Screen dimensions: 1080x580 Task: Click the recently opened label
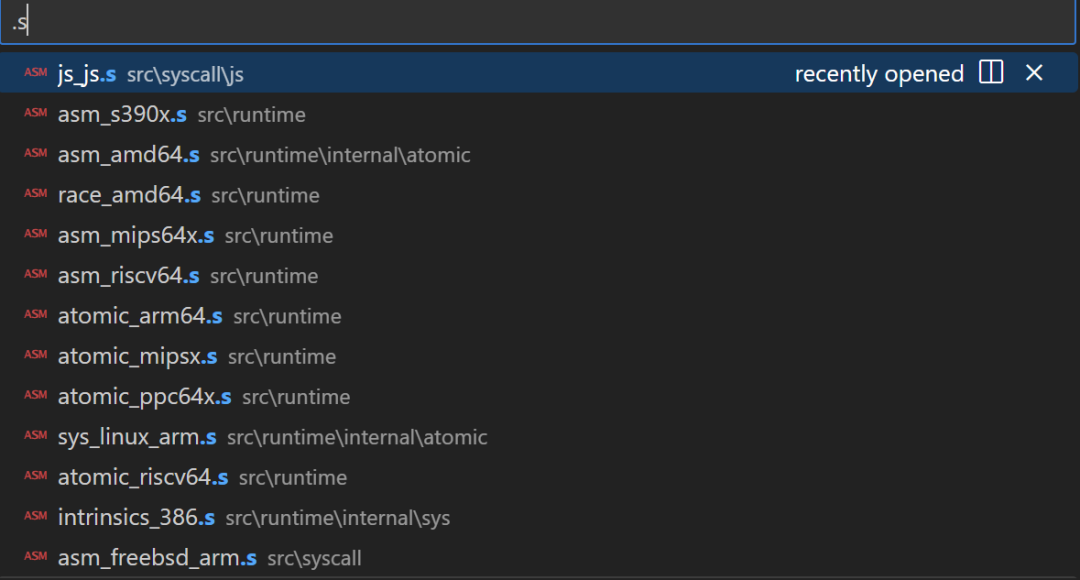point(879,74)
